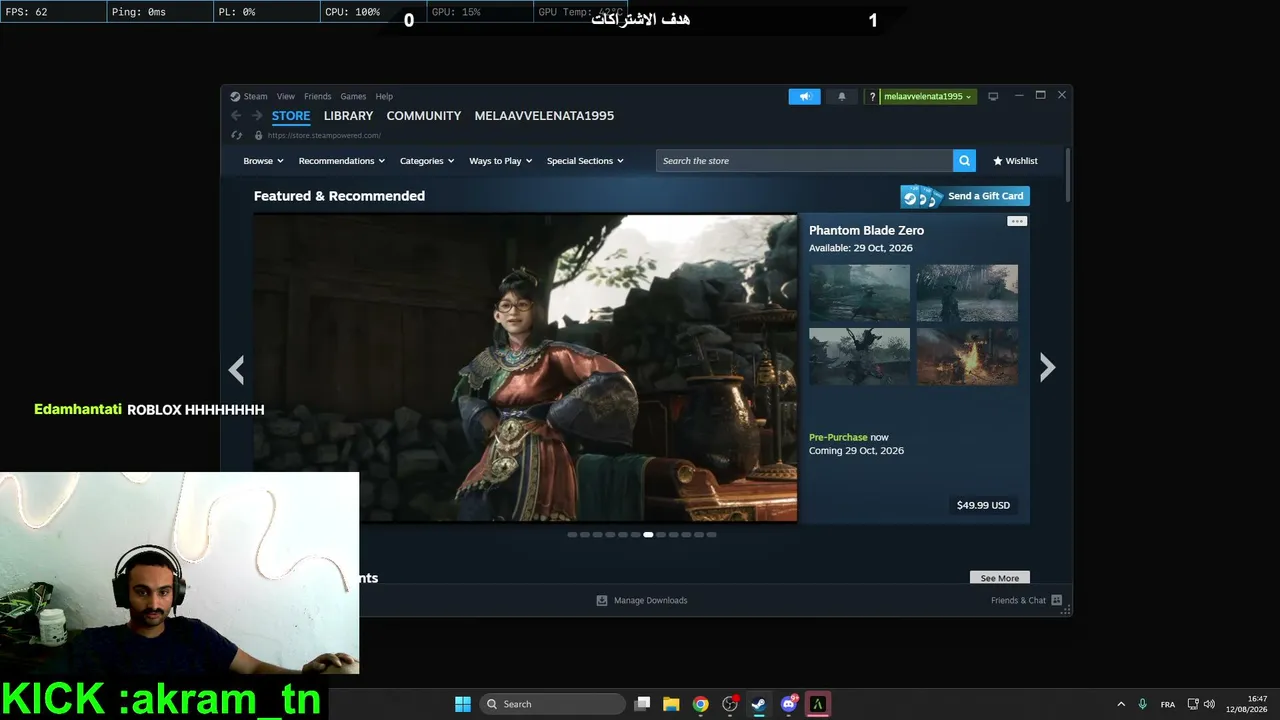1280x720 pixels.
Task: Open the Windows Start menu
Action: (463, 704)
